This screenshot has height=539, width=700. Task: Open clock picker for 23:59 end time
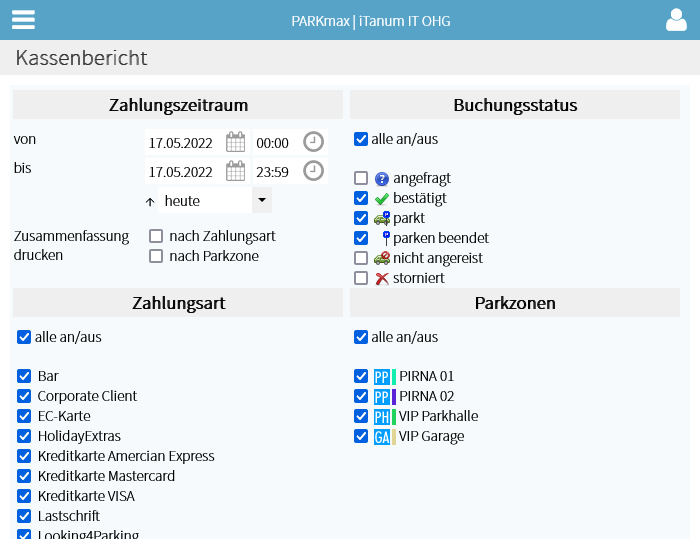pyautogui.click(x=313, y=171)
